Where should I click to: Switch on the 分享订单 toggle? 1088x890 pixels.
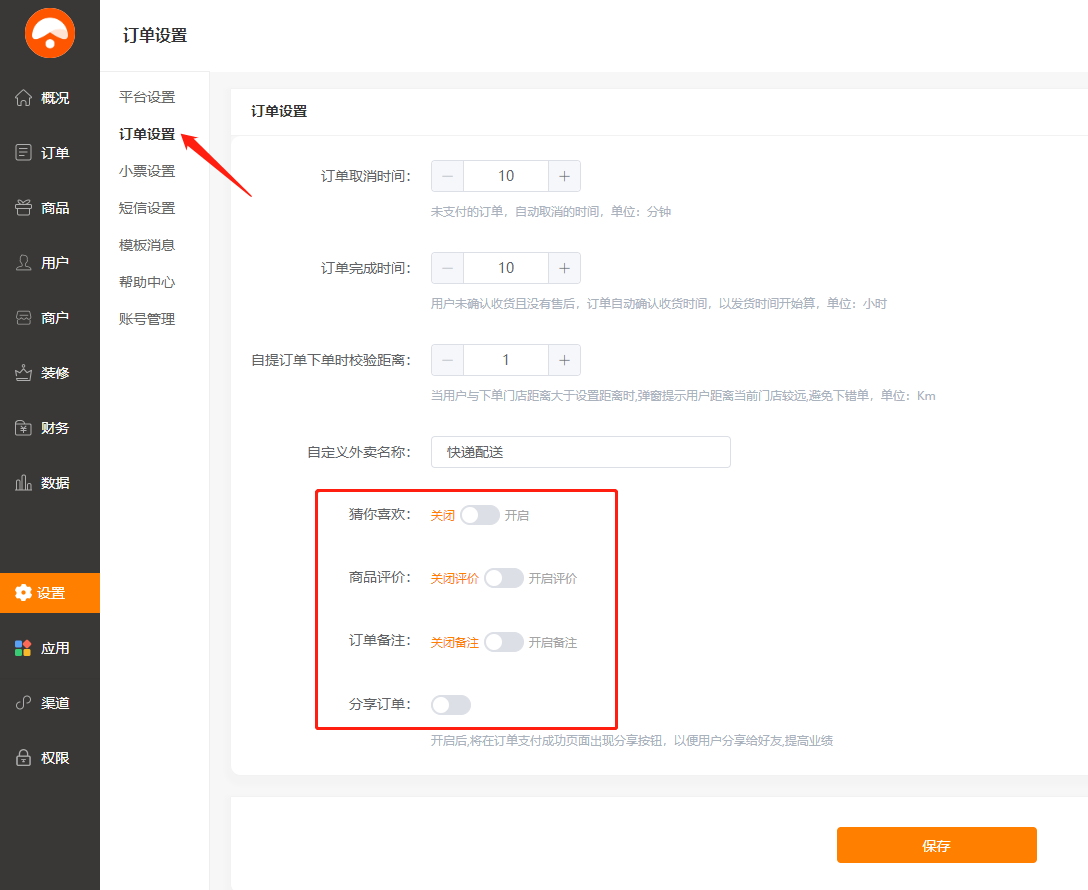(451, 705)
